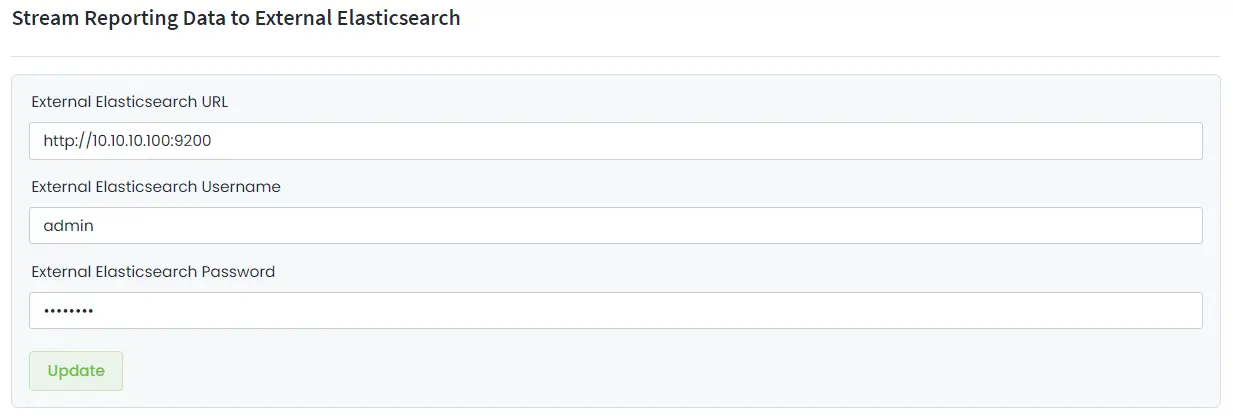The width and height of the screenshot is (1233, 418).
Task: Submit the form using the green Update button
Action: click(76, 371)
